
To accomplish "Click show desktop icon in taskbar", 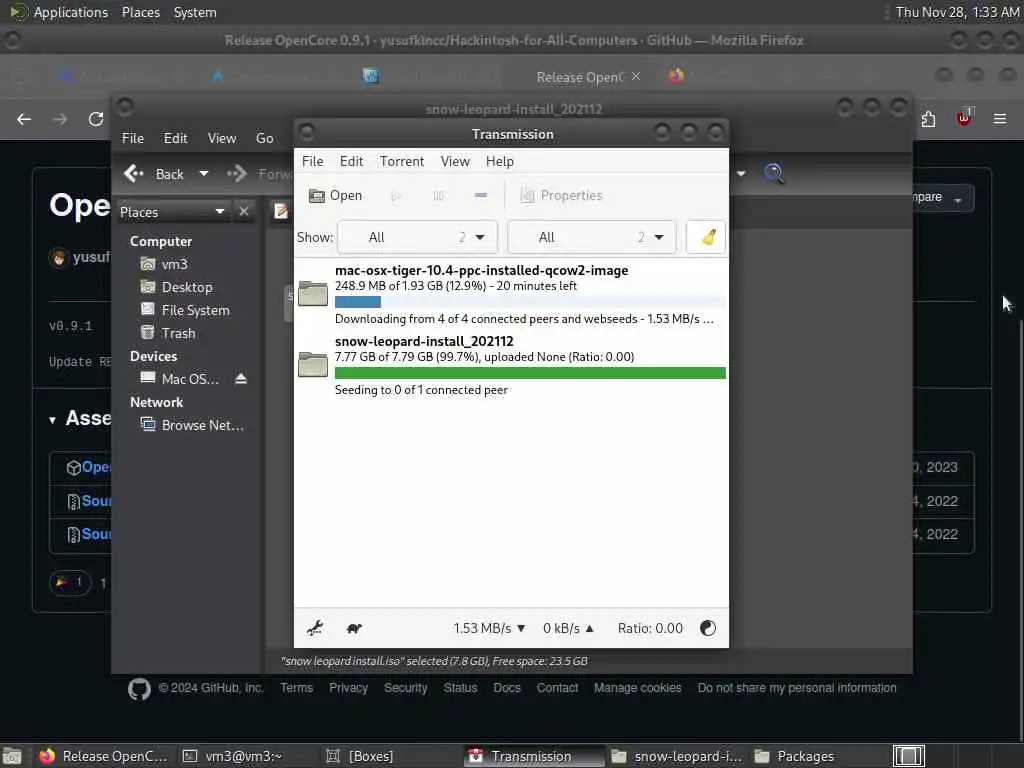I will (12, 756).
